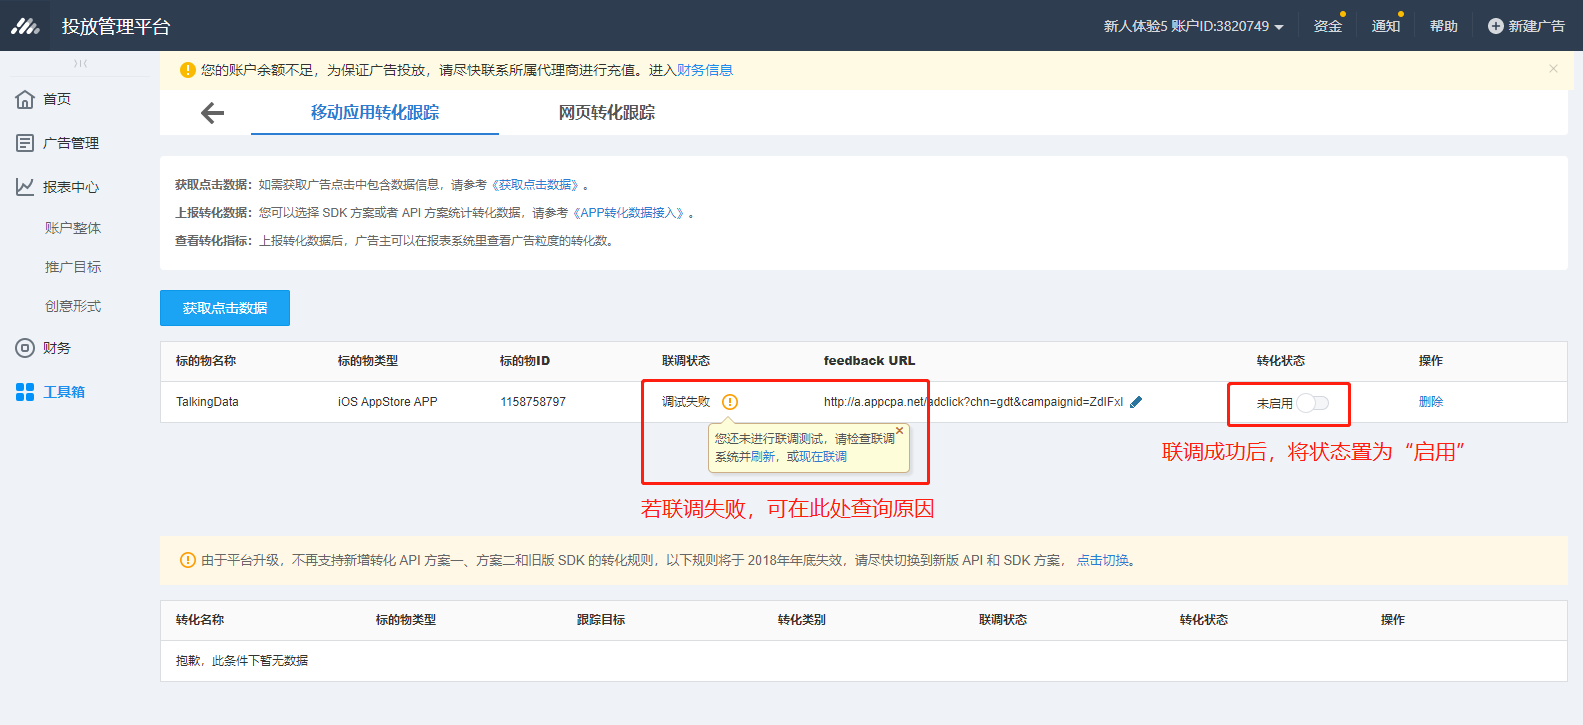Go back using the left arrow icon
Viewport: 1583px width, 725px height.
click(212, 113)
